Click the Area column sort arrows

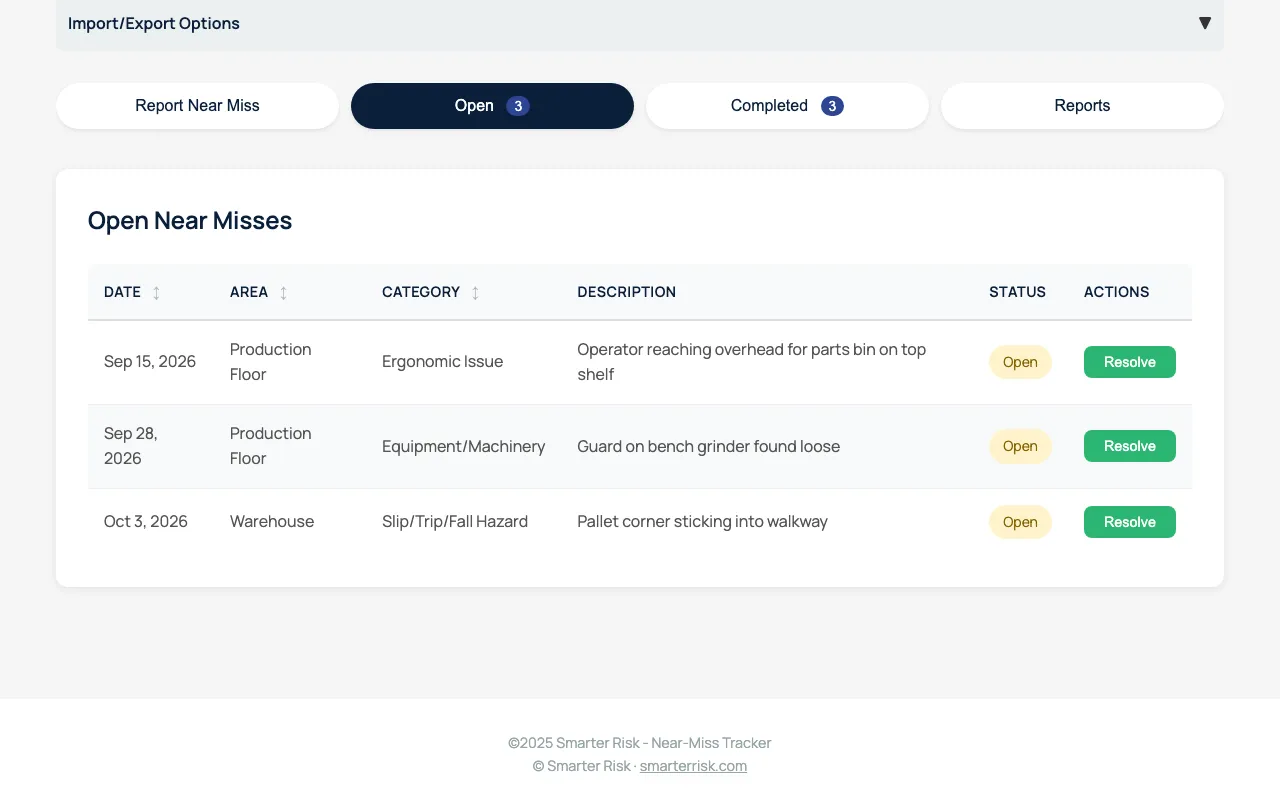[x=283, y=293]
